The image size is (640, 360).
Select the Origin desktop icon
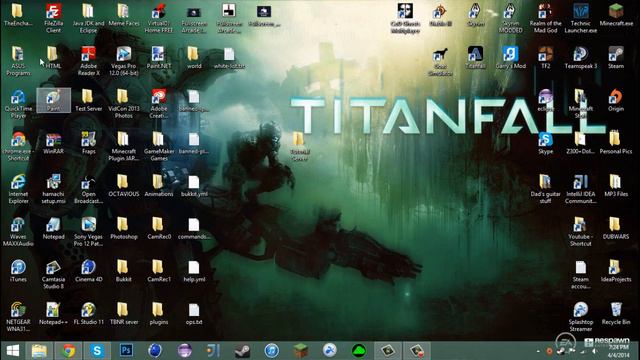pyautogui.click(x=616, y=100)
